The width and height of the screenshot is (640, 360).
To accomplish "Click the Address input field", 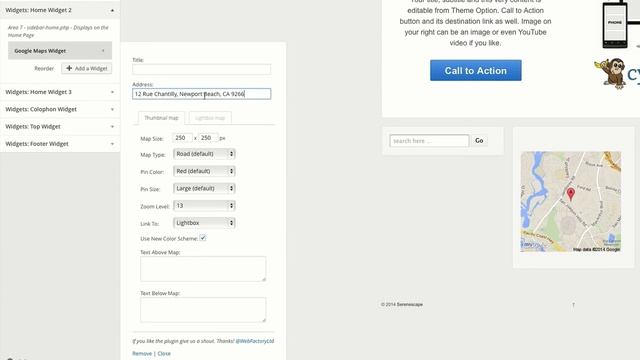I will (x=201, y=94).
